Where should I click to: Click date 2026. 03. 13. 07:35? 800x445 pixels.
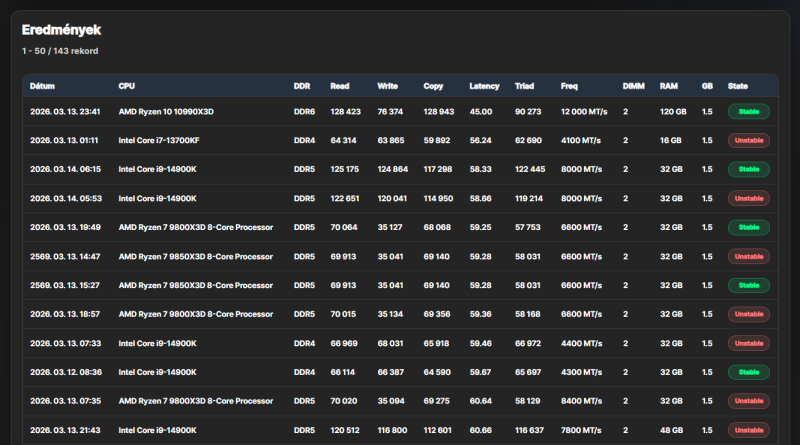pos(65,401)
